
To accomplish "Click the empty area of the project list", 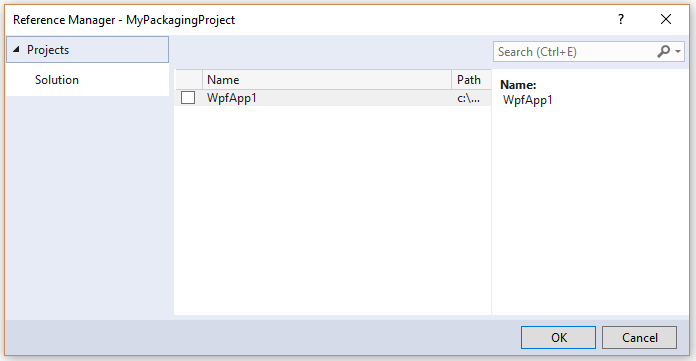I will [332, 210].
